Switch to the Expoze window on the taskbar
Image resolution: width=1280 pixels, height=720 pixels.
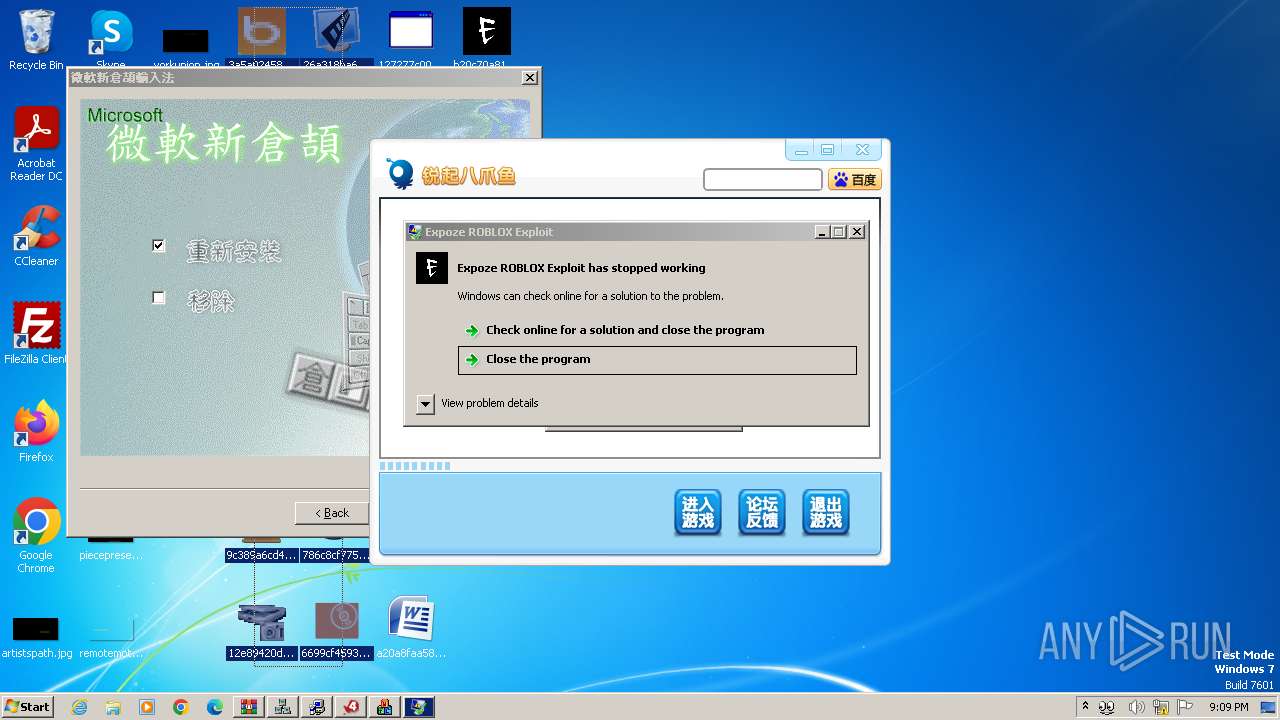coord(419,707)
